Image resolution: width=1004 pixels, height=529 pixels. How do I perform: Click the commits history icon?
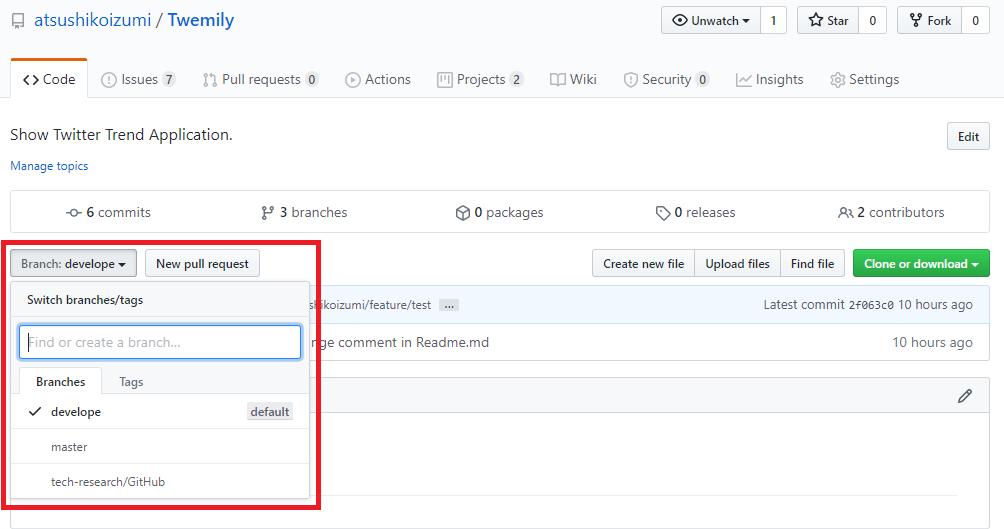tap(74, 213)
